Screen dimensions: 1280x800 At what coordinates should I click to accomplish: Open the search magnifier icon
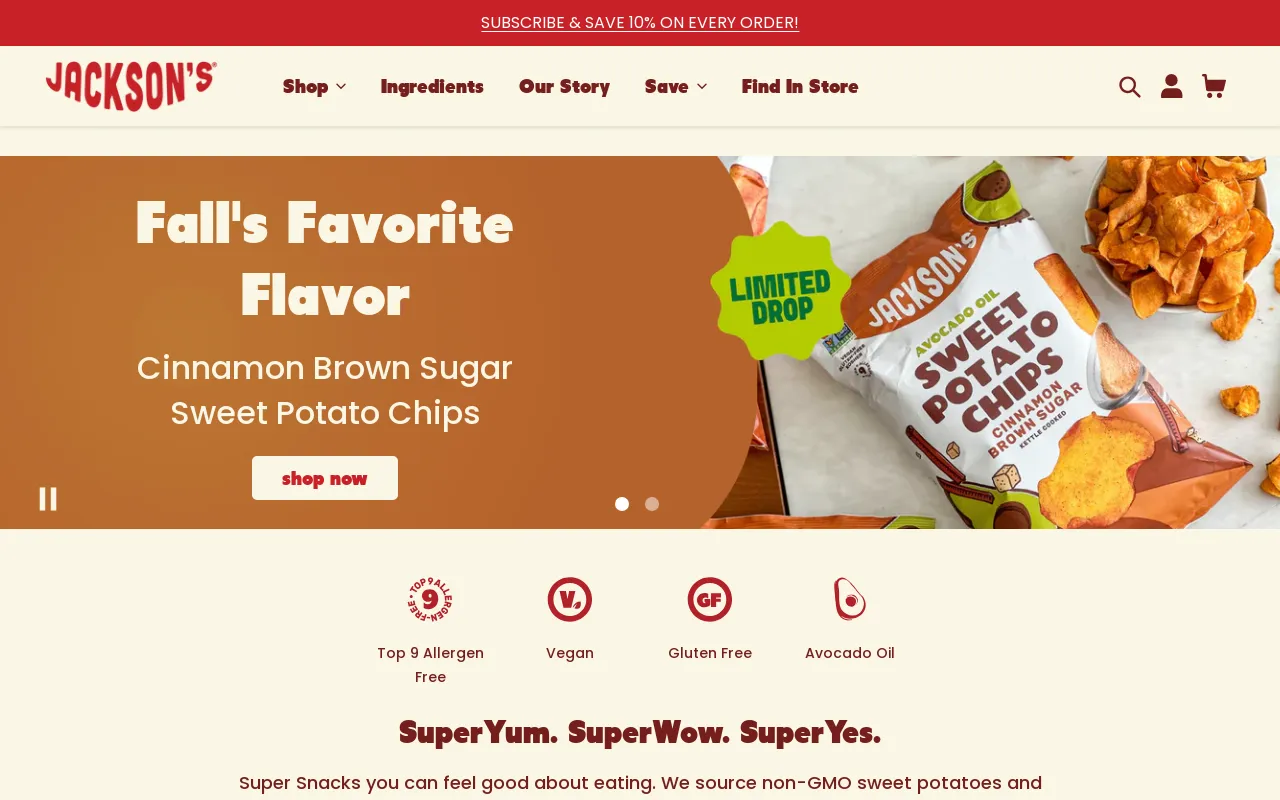click(x=1130, y=87)
